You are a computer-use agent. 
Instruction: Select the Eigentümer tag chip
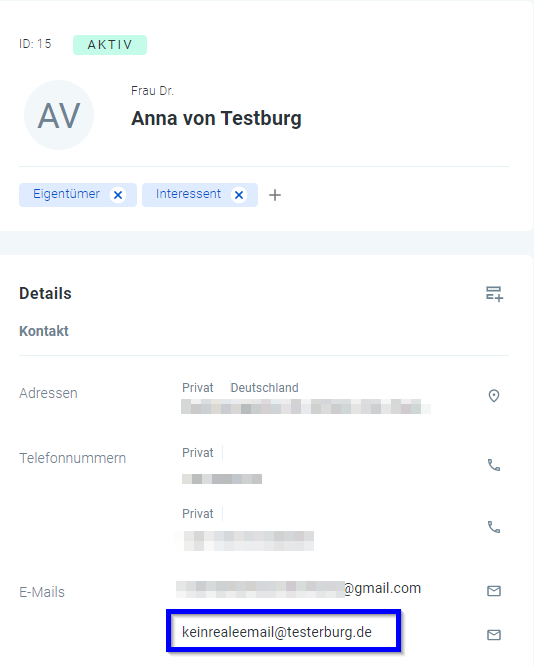(x=66, y=194)
